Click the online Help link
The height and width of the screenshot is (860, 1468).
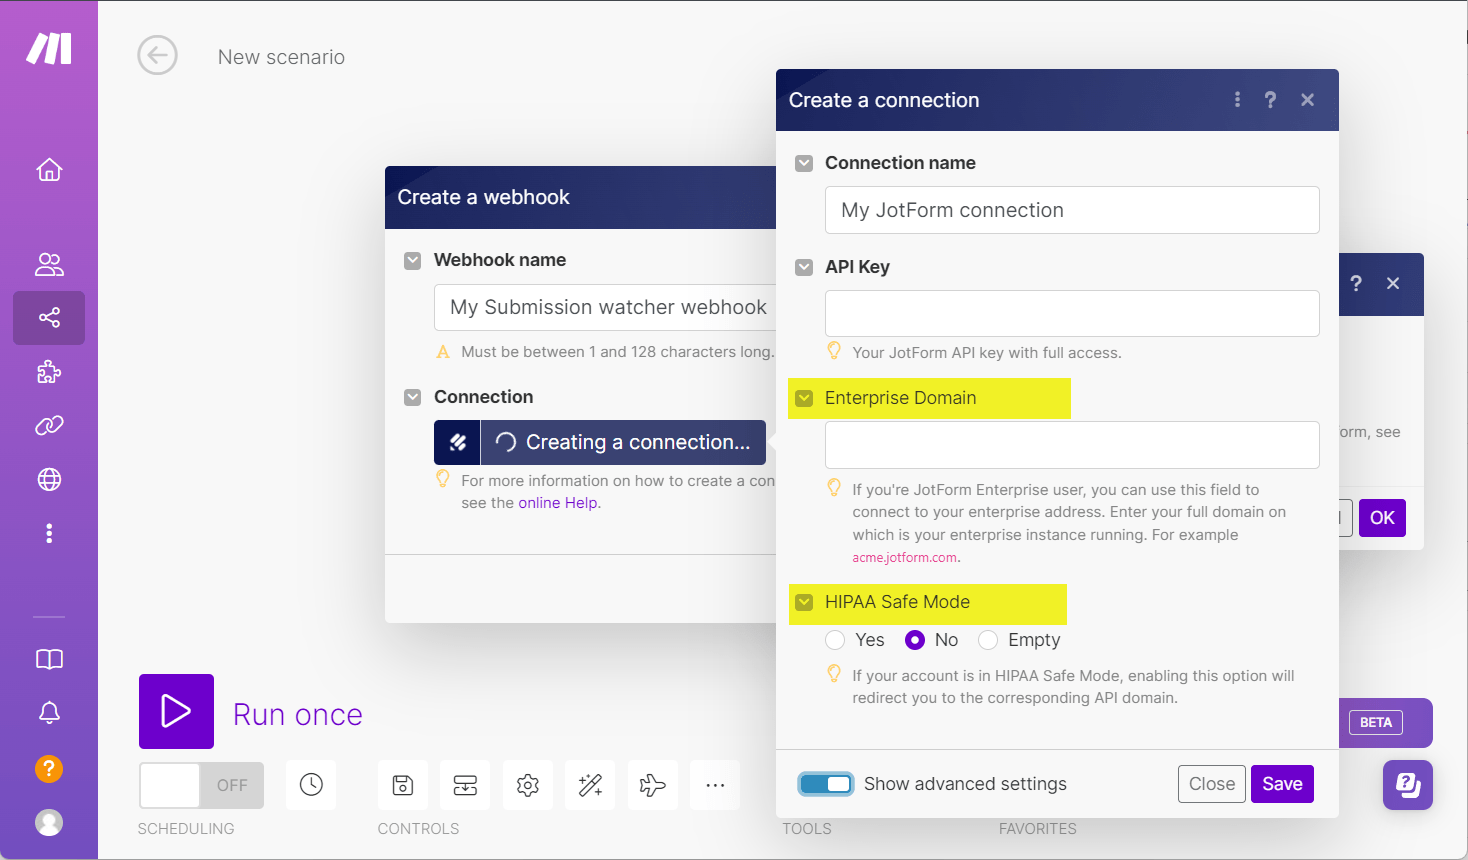click(x=558, y=503)
